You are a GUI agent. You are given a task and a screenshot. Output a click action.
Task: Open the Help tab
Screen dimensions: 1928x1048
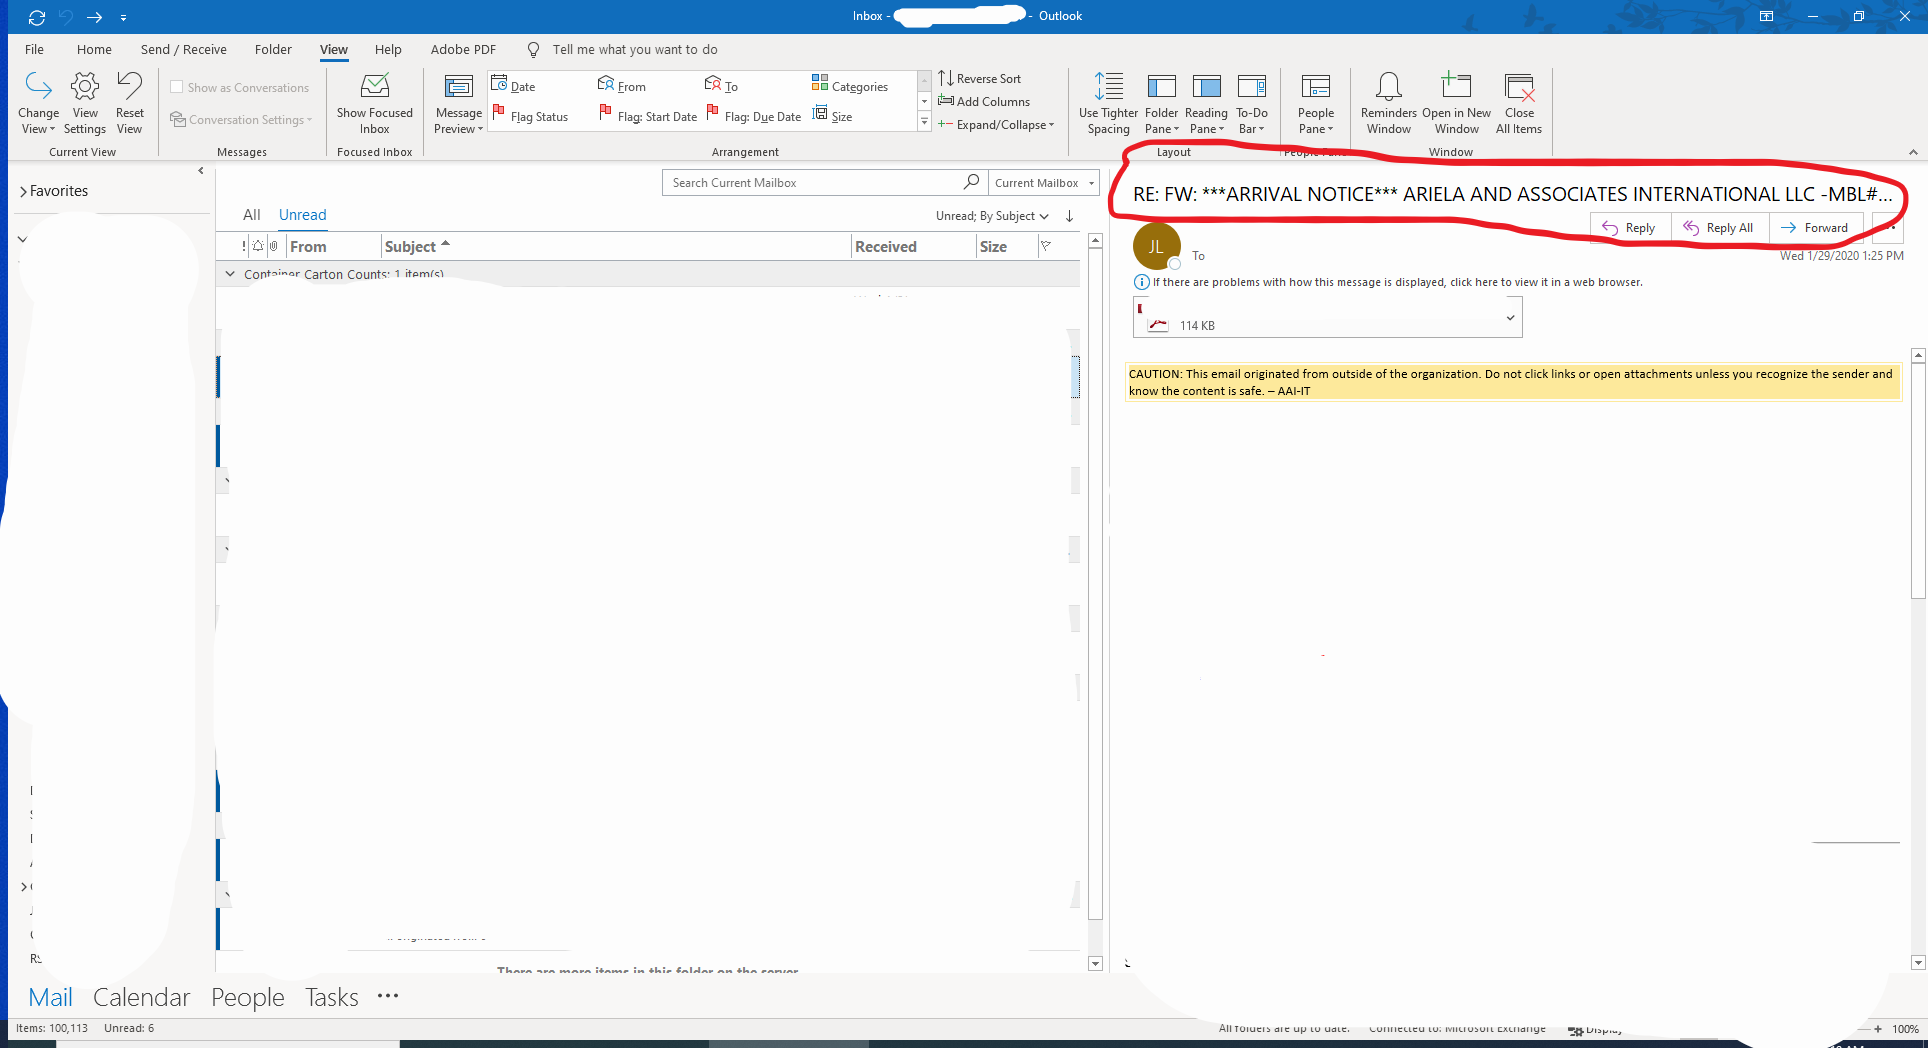point(388,49)
